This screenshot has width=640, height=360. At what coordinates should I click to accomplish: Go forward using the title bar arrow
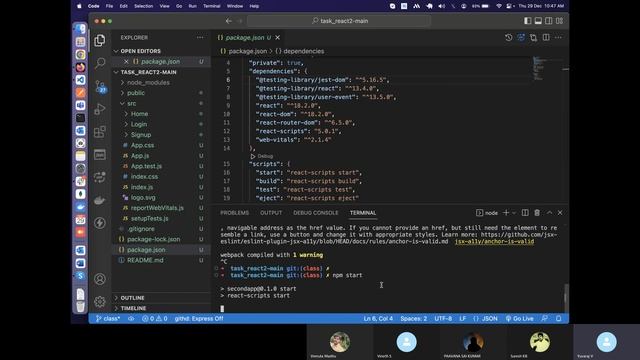(x=240, y=21)
